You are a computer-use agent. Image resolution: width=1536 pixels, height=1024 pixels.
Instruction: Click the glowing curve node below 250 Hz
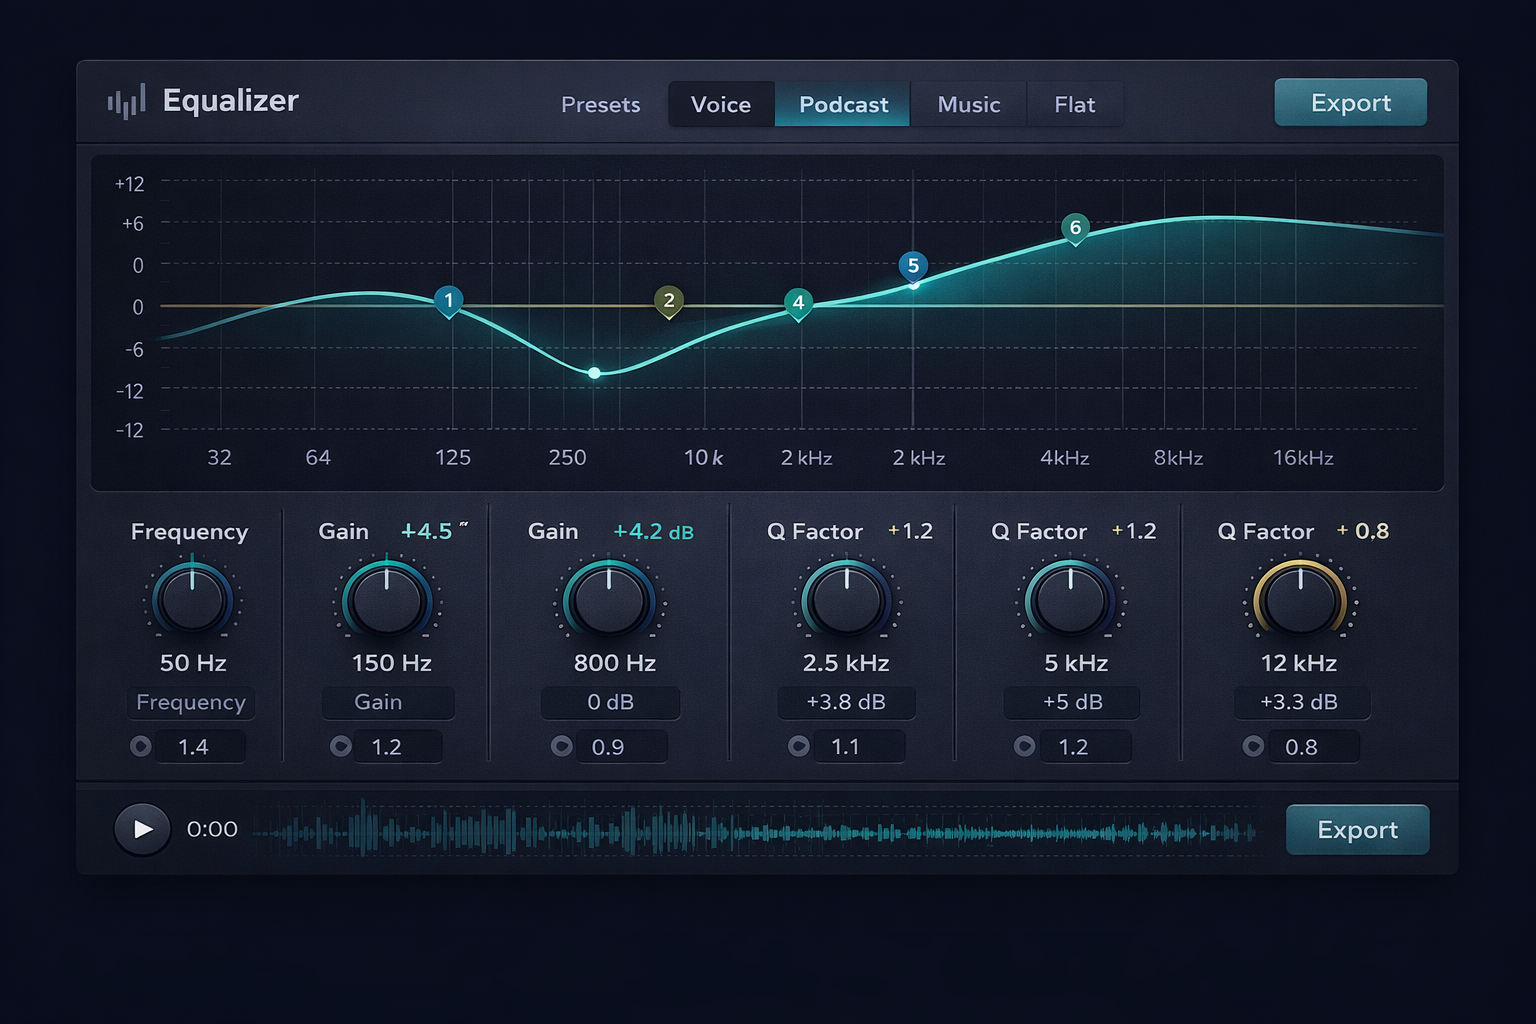[x=594, y=372]
